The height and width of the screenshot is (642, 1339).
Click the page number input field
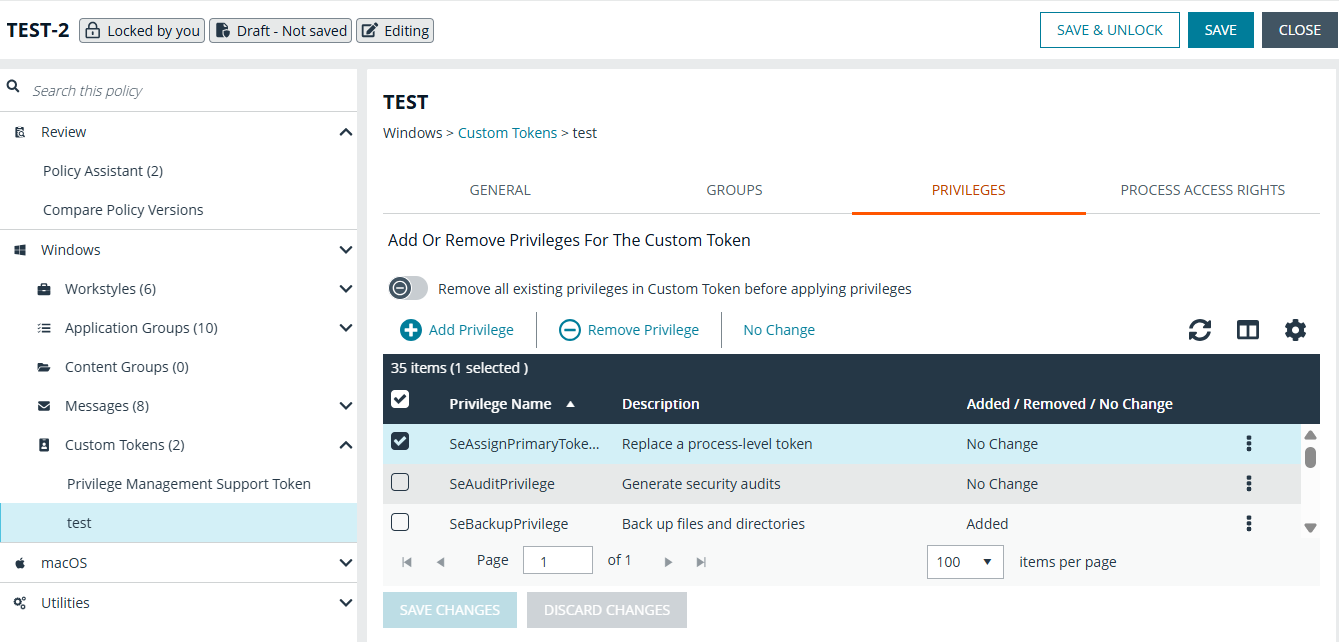tap(558, 561)
